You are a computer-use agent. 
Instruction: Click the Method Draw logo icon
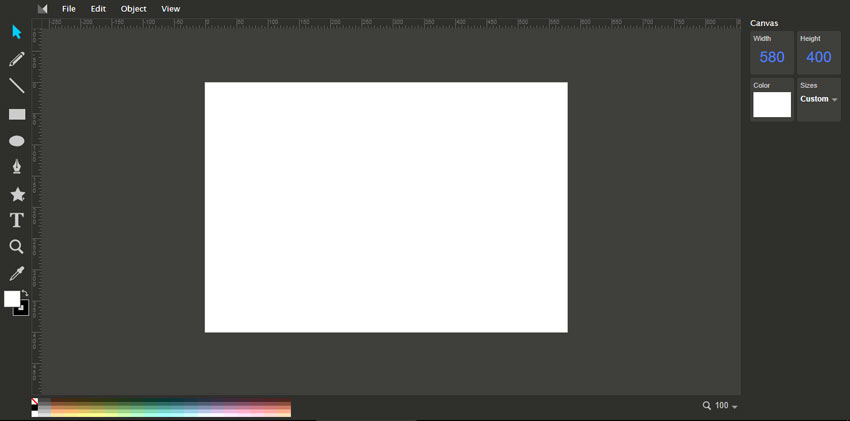coord(42,9)
